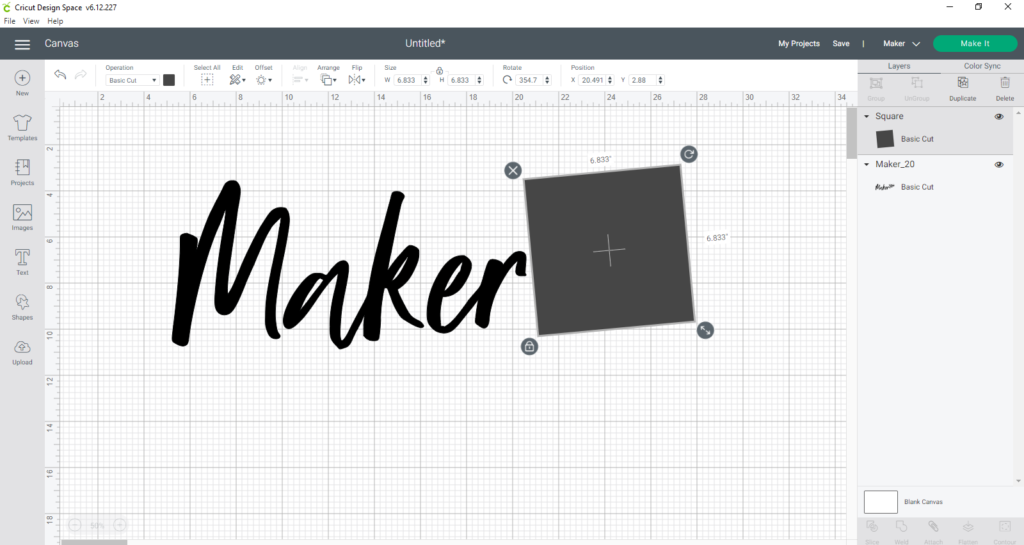Duplicate the selected layer

tap(963, 88)
